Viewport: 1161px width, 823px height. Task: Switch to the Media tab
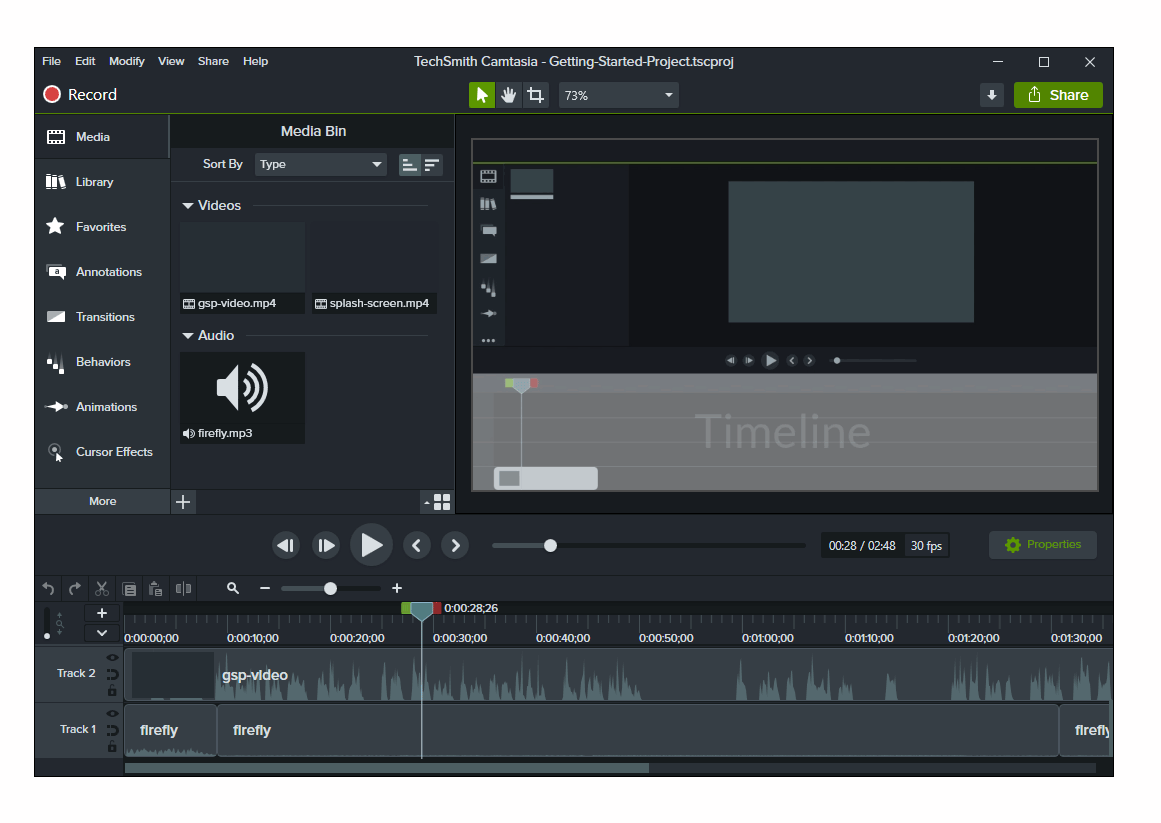pyautogui.click(x=102, y=137)
